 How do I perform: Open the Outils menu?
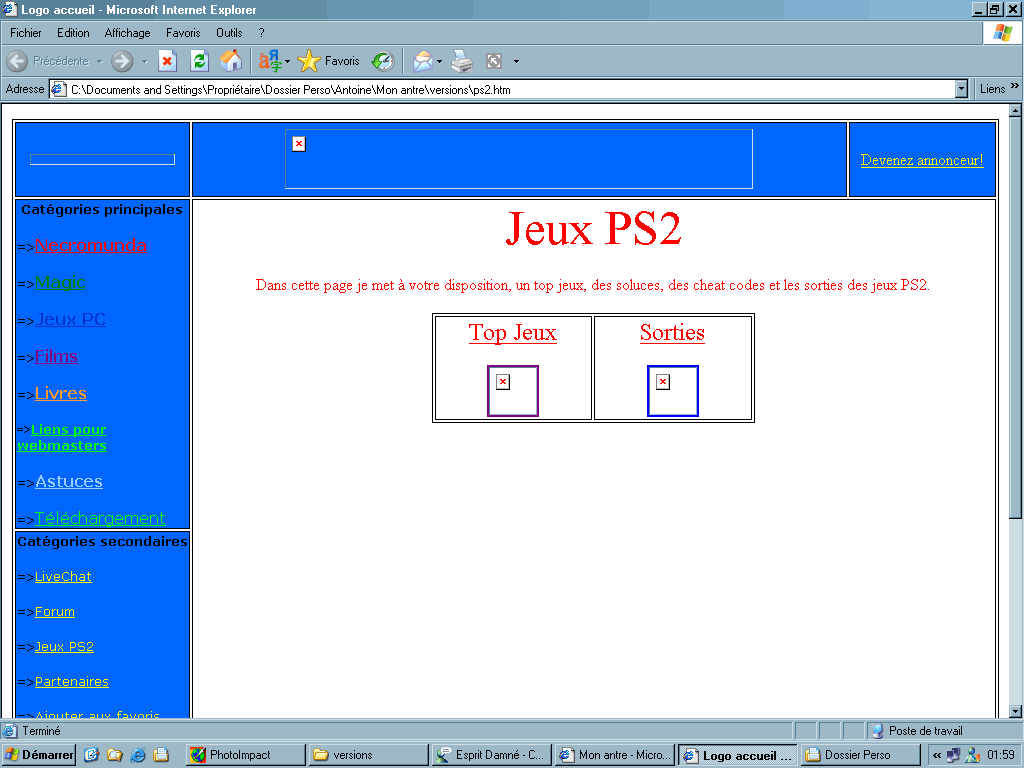point(229,33)
